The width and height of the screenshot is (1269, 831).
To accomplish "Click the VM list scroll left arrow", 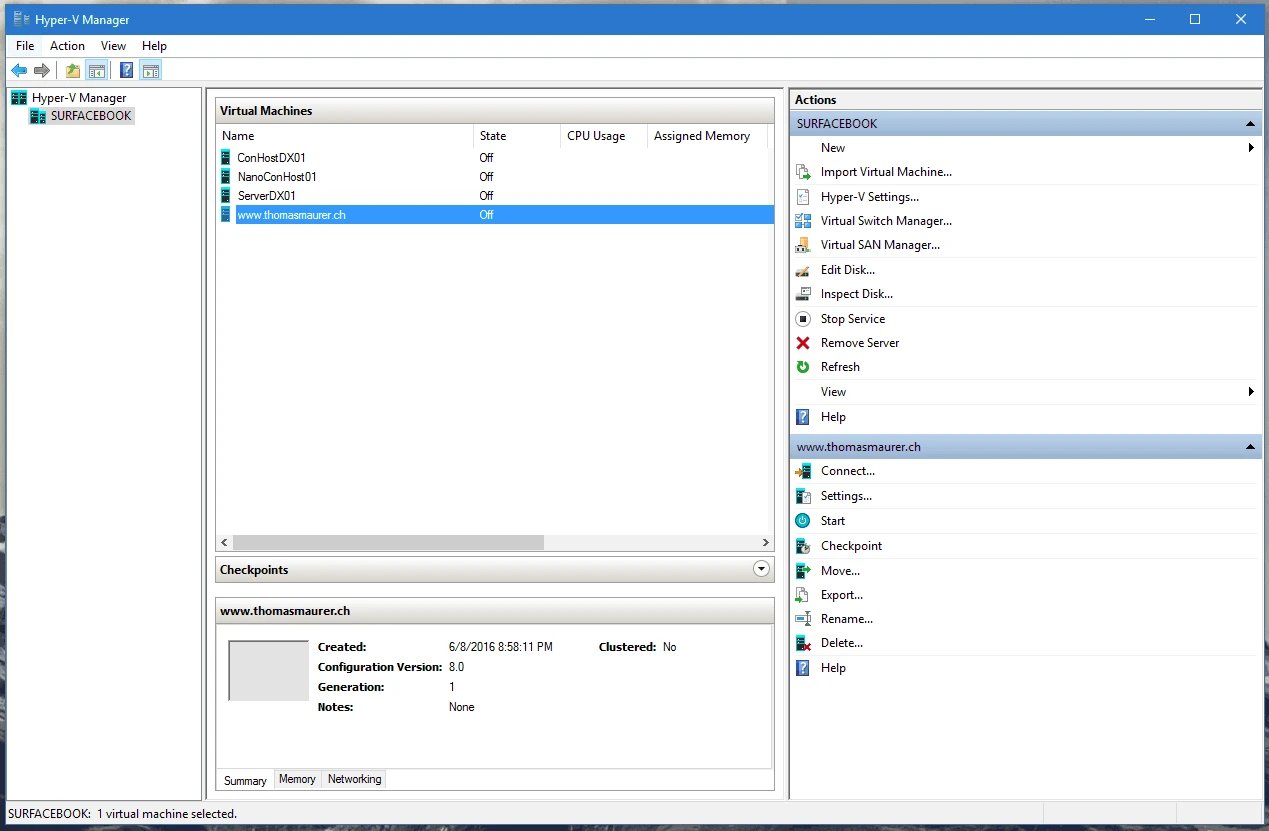I will click(225, 542).
